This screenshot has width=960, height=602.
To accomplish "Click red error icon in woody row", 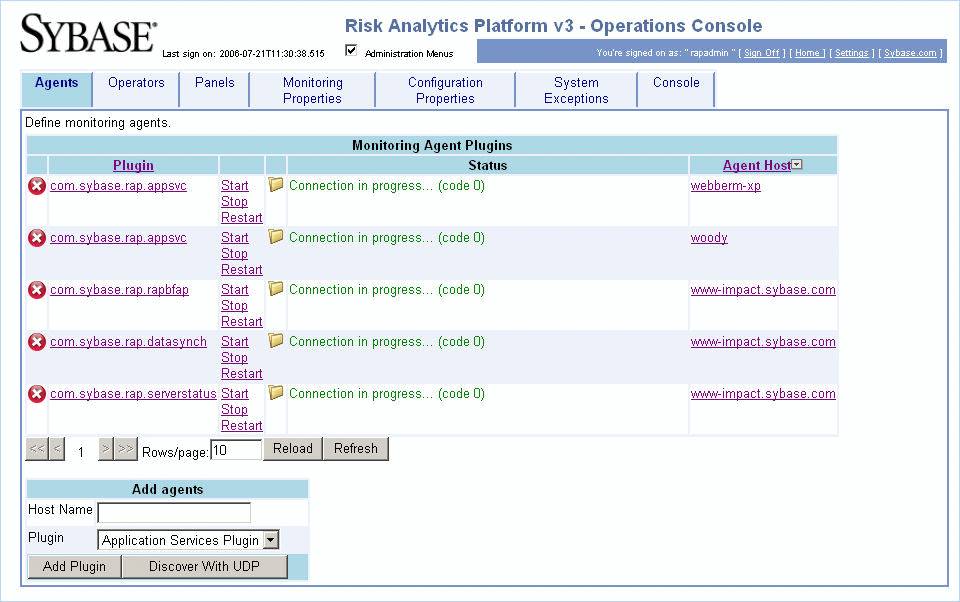I will pos(37,238).
